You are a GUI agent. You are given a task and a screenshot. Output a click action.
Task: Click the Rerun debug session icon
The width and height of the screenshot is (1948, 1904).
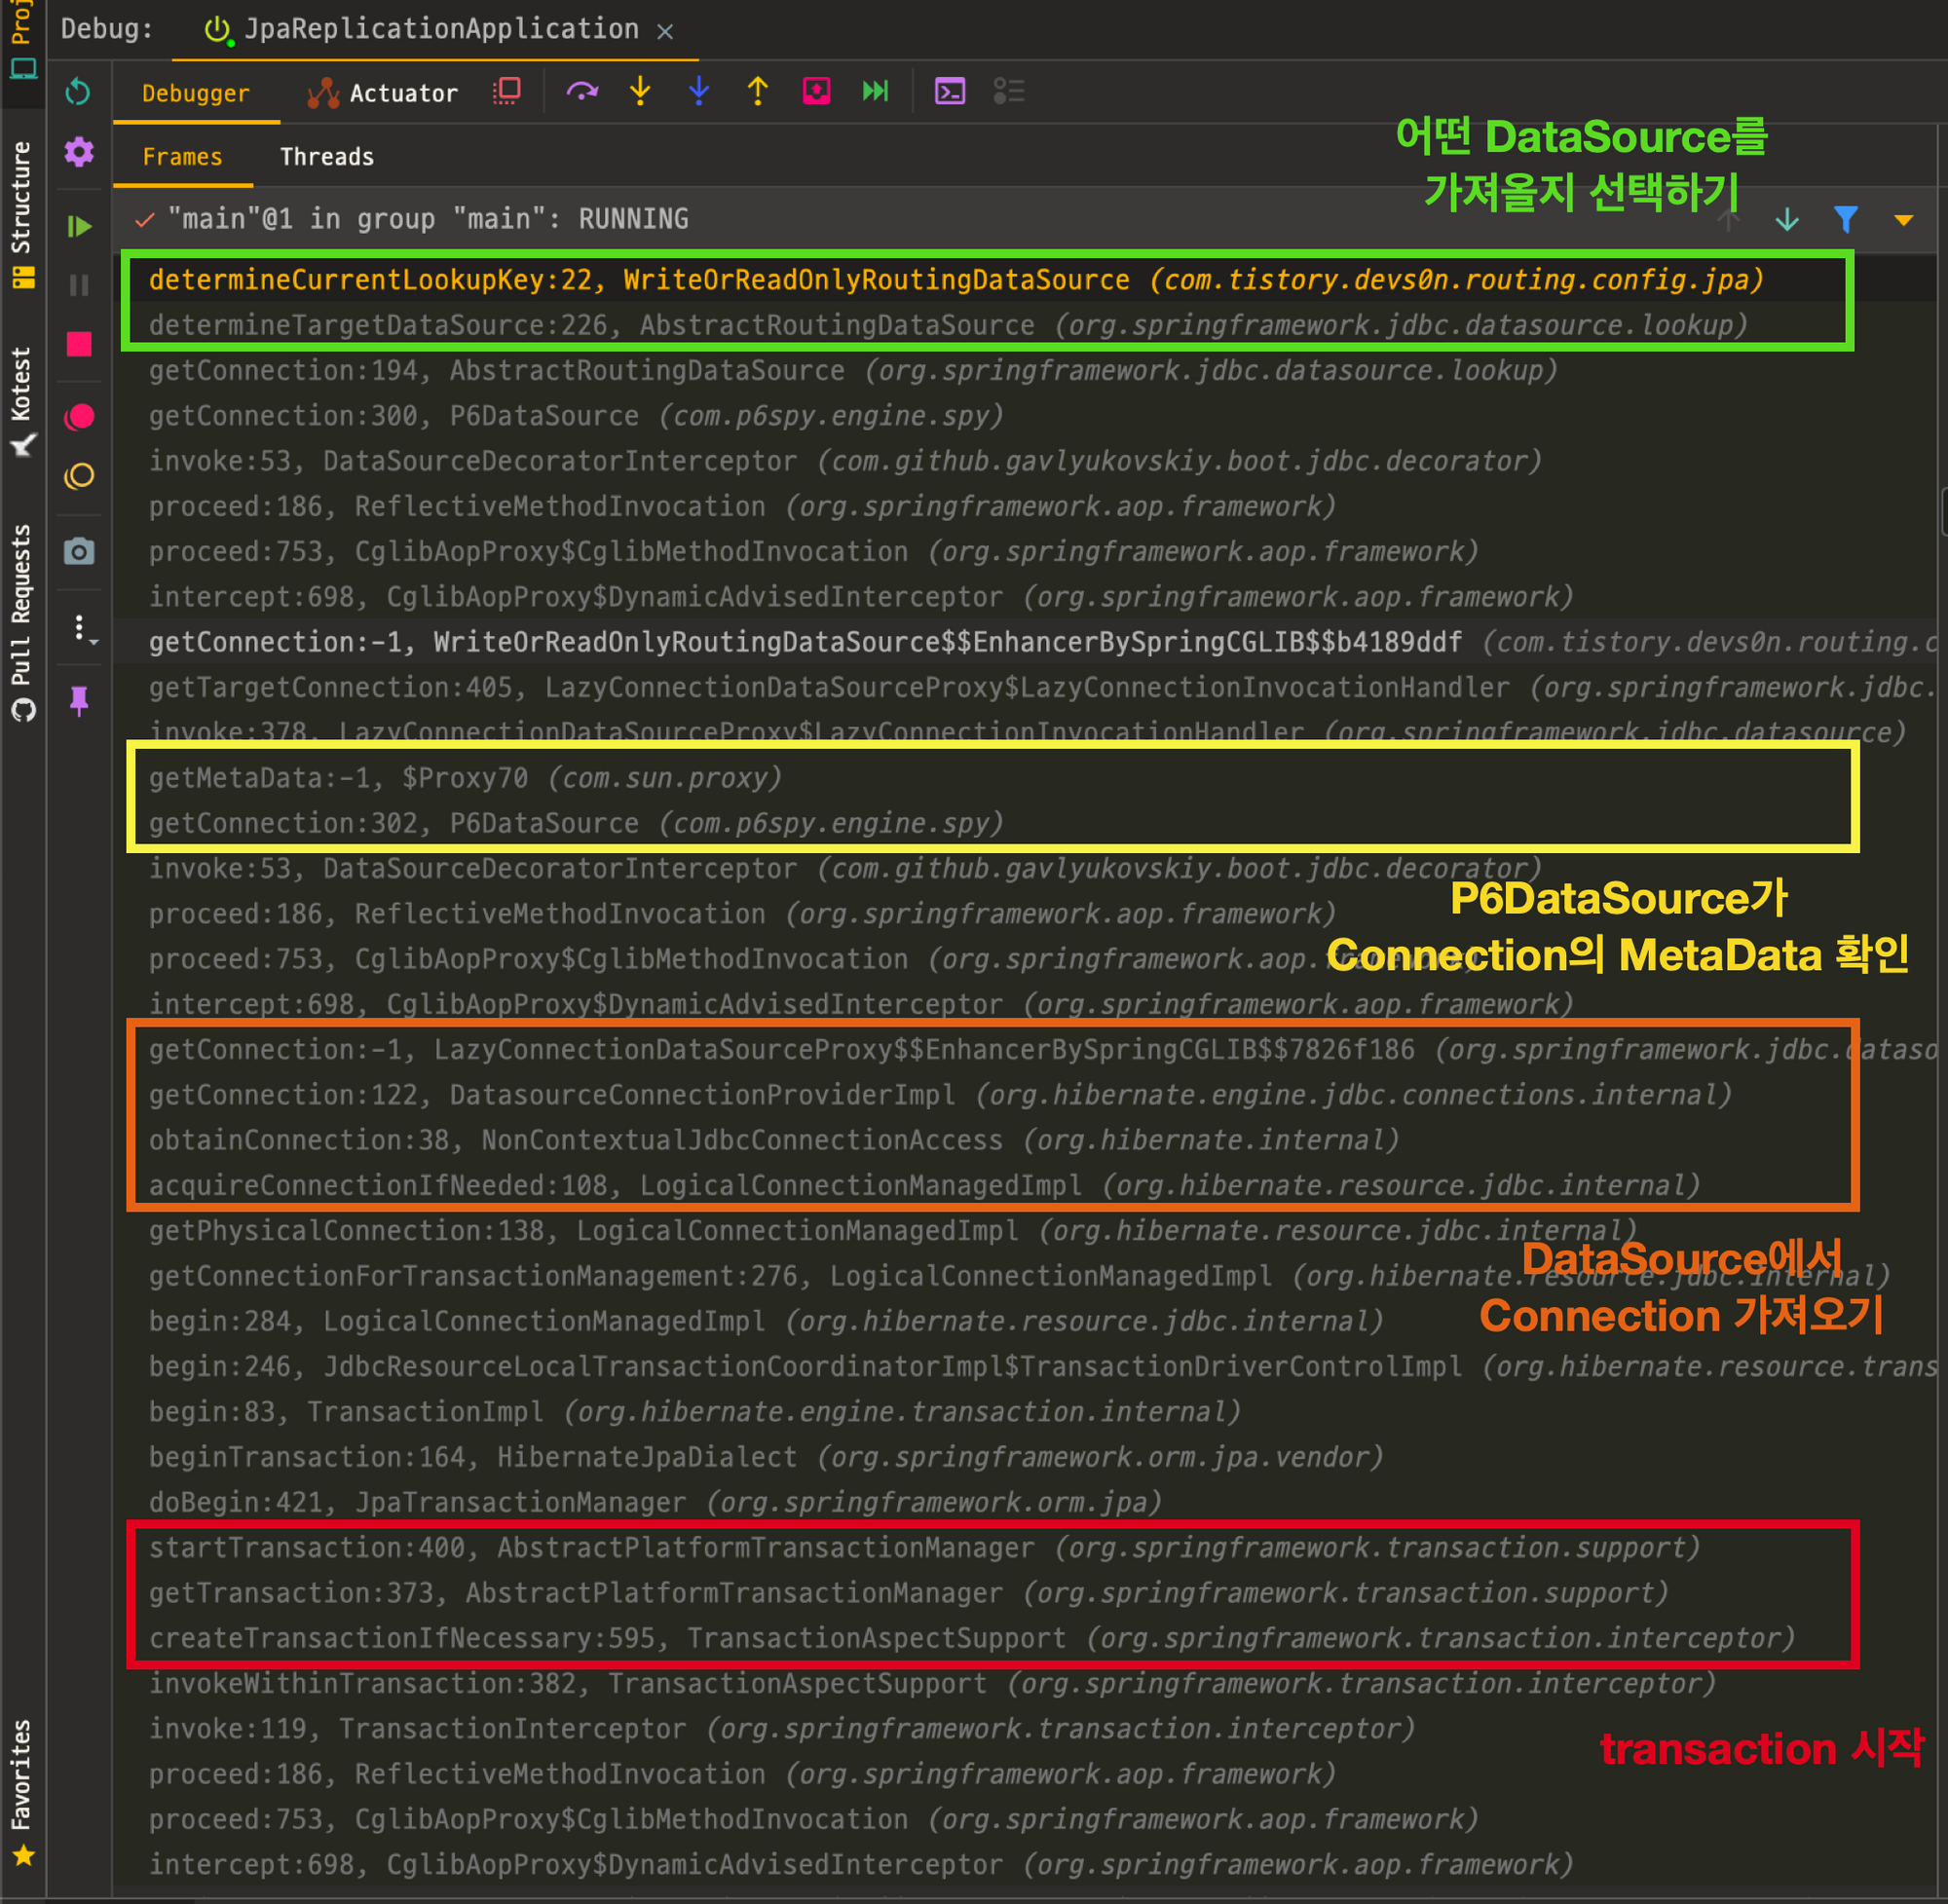click(78, 92)
